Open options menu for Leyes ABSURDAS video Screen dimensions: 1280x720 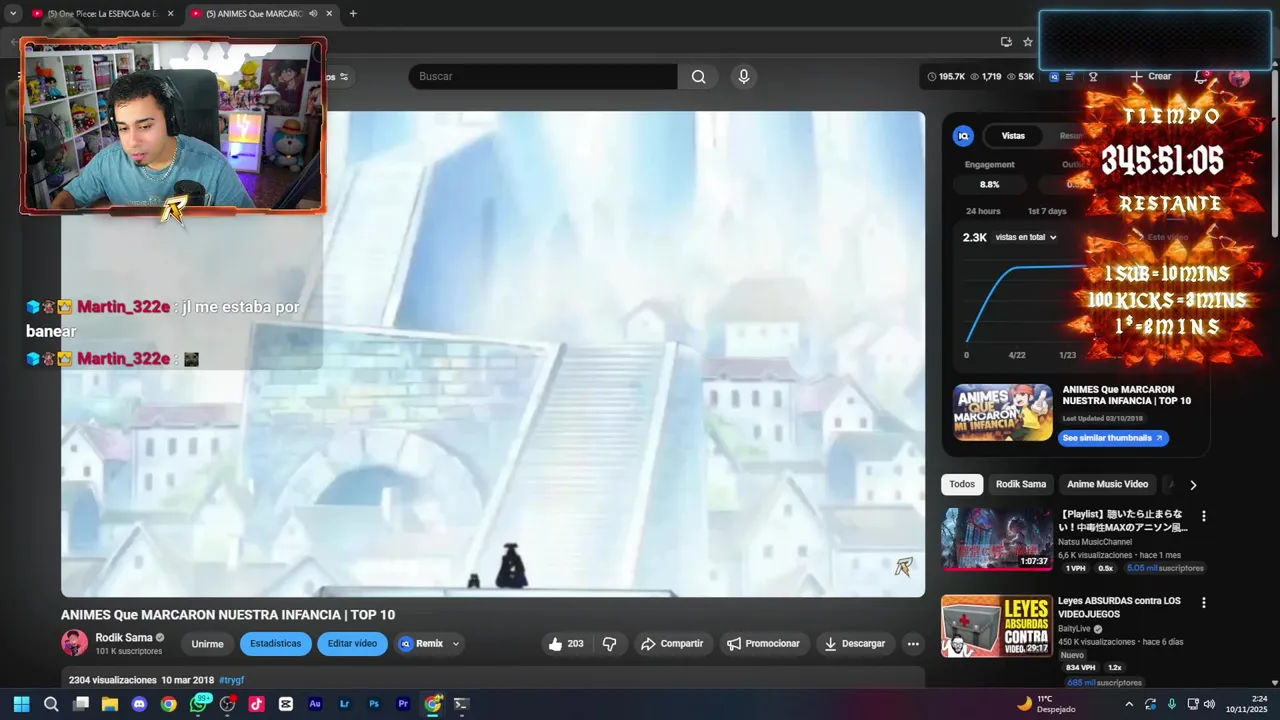click(1204, 603)
